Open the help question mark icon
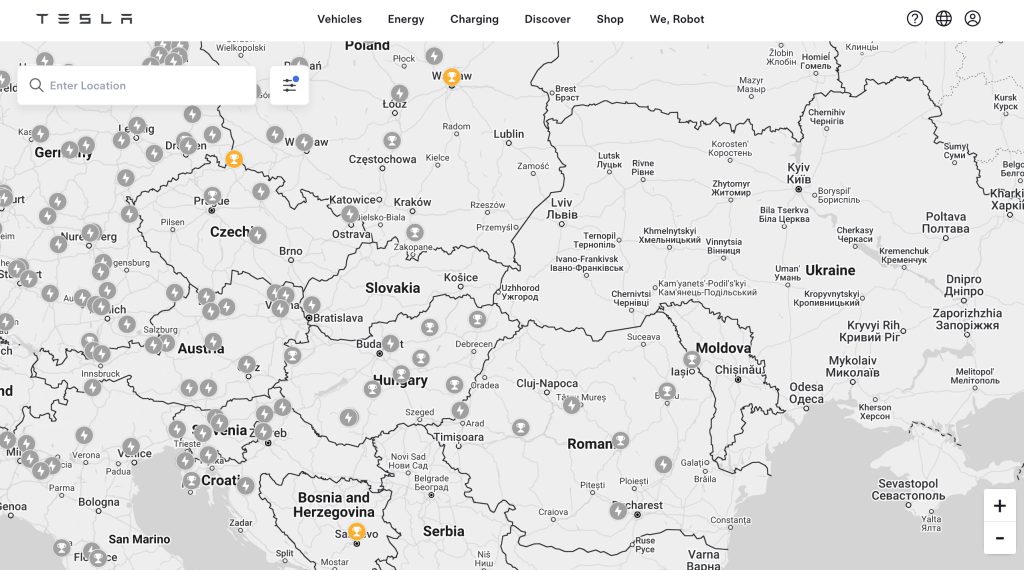1024x570 pixels. click(x=915, y=18)
